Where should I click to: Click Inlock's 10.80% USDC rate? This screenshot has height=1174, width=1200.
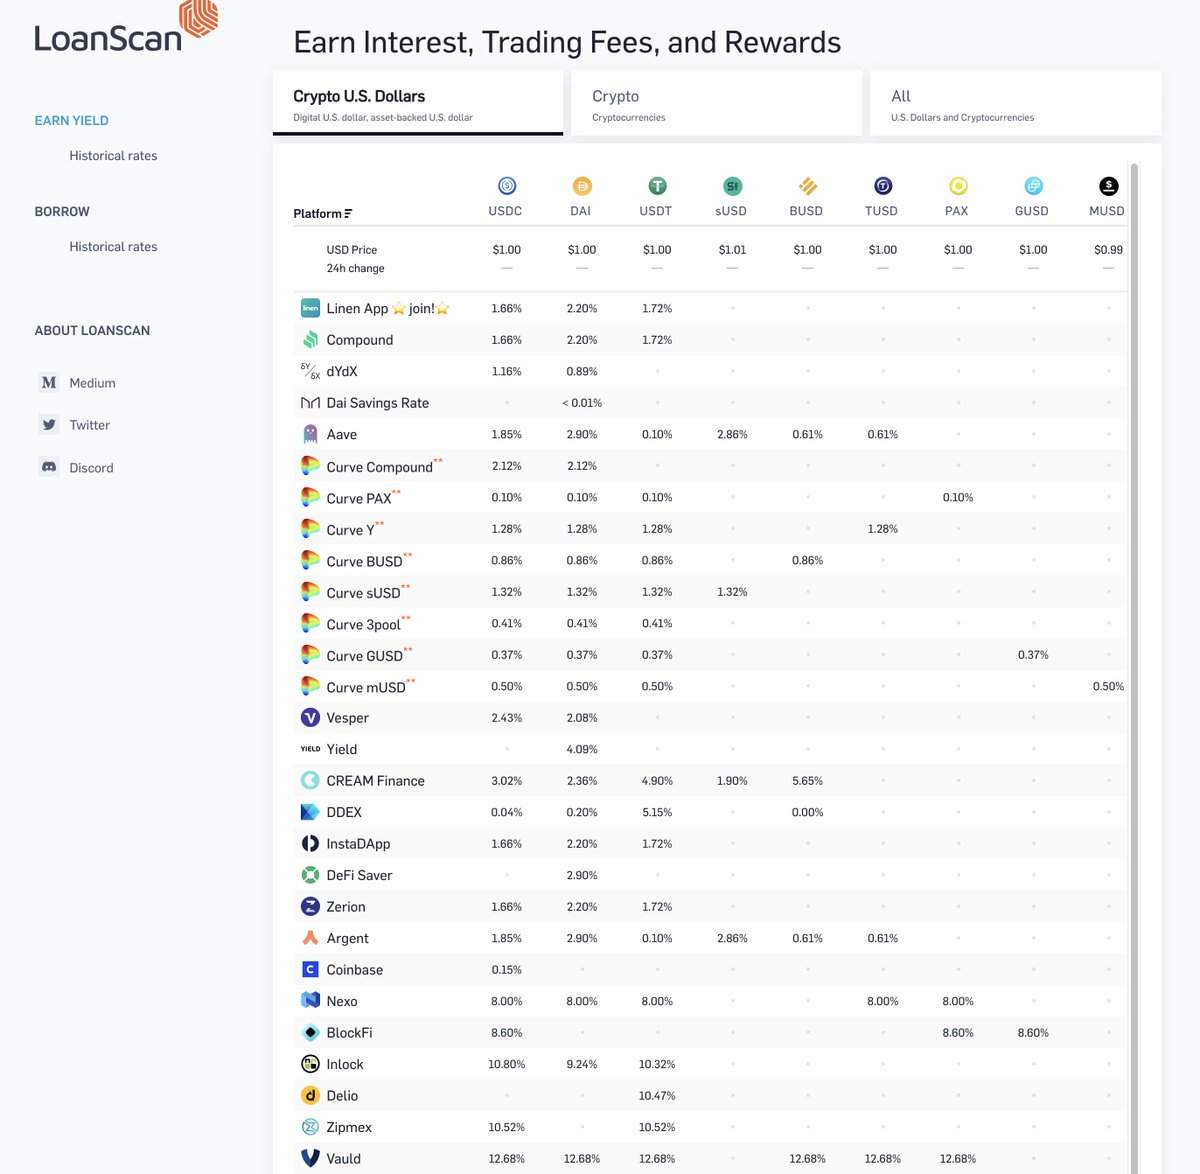click(507, 1064)
